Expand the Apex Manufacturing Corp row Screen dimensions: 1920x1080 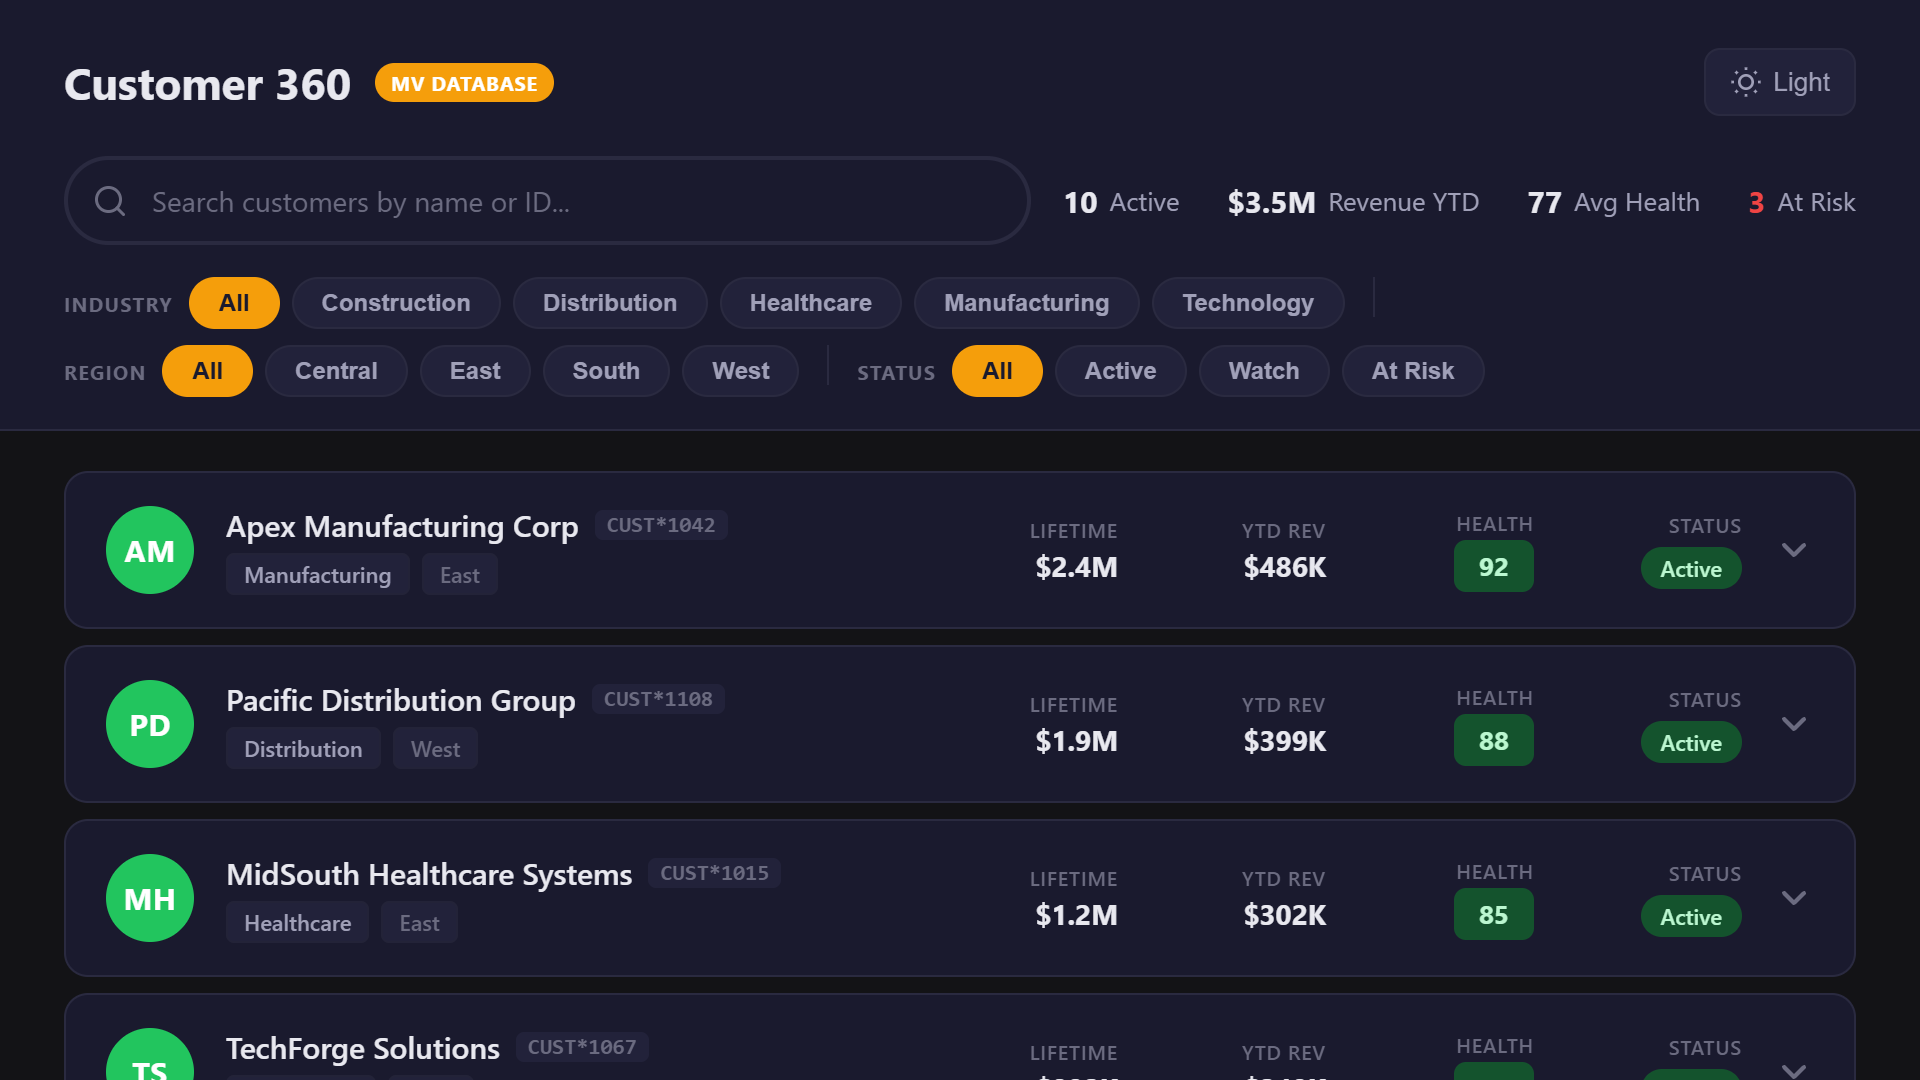point(1793,550)
